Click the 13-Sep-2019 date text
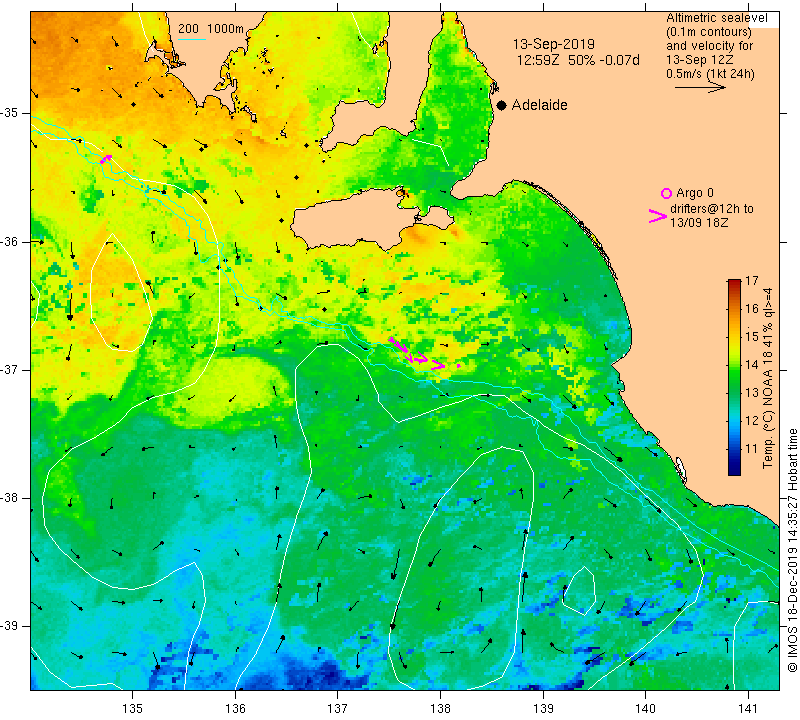The height and width of the screenshot is (720, 800). point(554,44)
